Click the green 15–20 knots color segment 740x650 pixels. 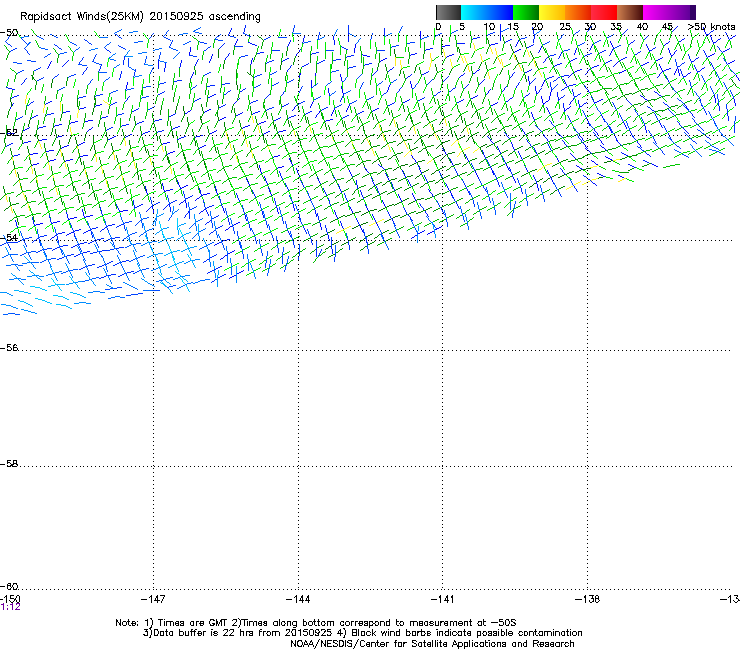click(526, 12)
